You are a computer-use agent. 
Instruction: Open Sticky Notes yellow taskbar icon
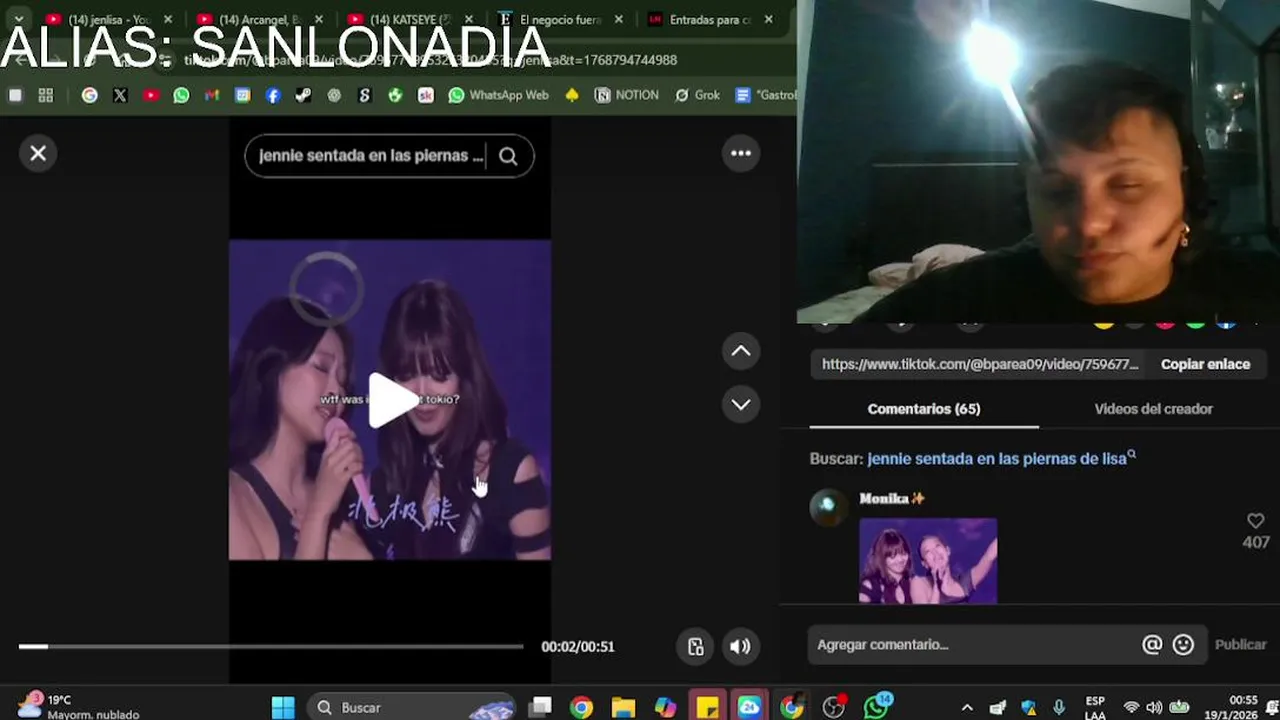(707, 708)
